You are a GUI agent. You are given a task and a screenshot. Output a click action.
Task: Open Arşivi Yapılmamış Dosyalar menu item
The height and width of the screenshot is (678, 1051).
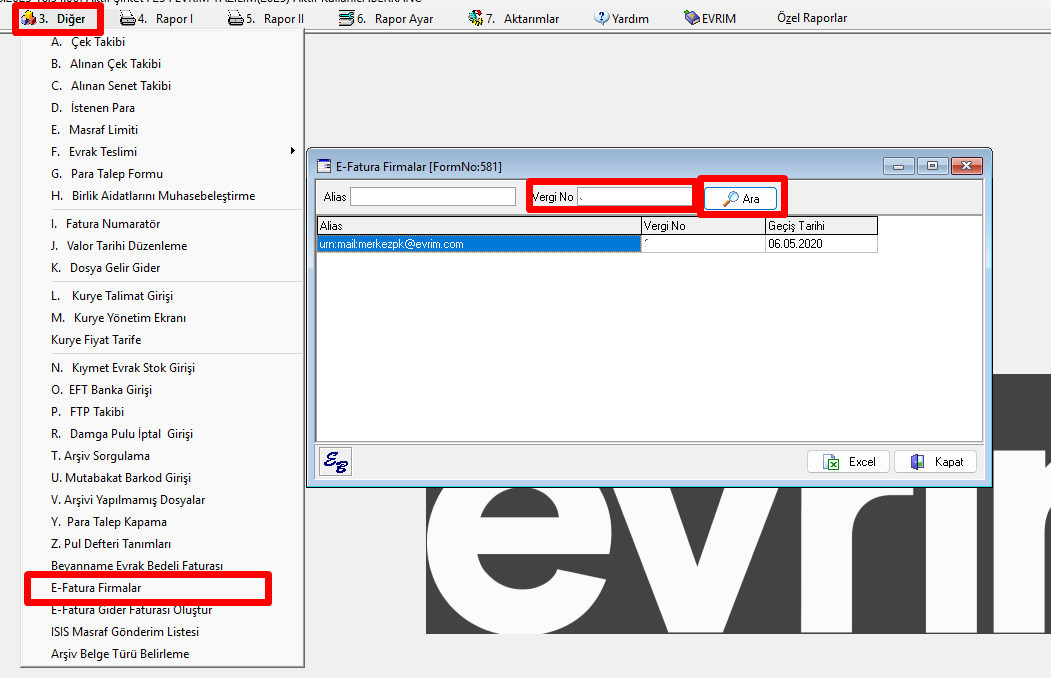[162, 500]
